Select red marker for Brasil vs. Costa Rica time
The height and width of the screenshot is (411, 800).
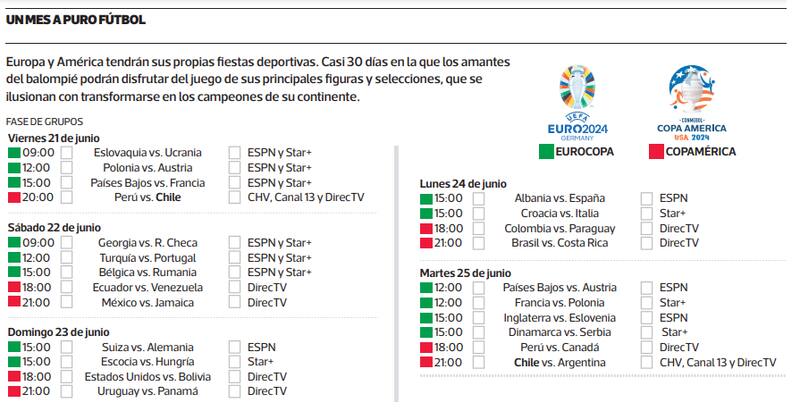(427, 243)
